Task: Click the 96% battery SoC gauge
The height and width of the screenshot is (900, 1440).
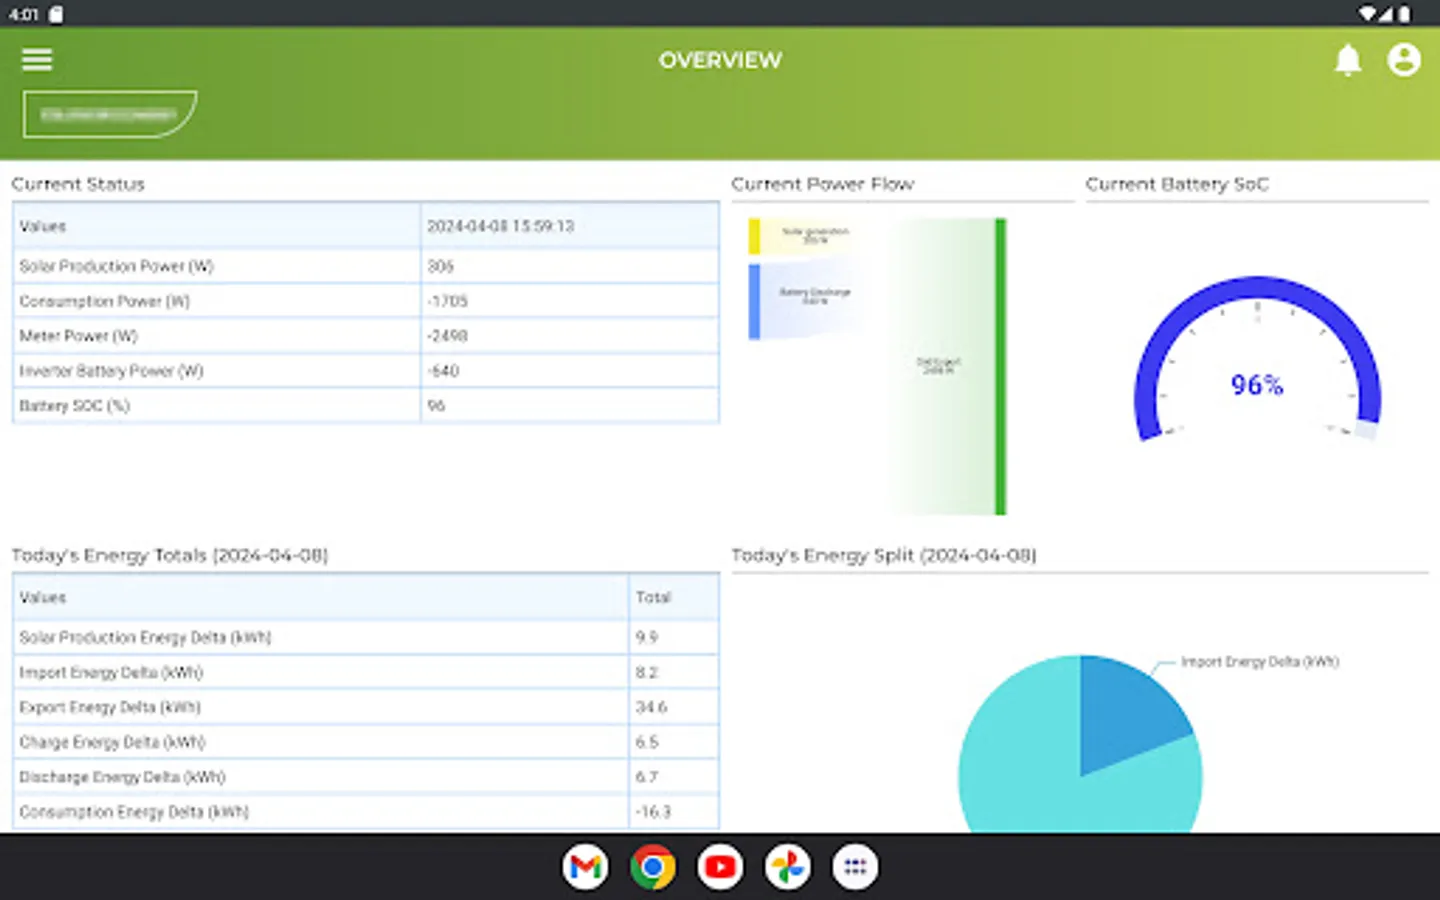Action: coord(1255,385)
